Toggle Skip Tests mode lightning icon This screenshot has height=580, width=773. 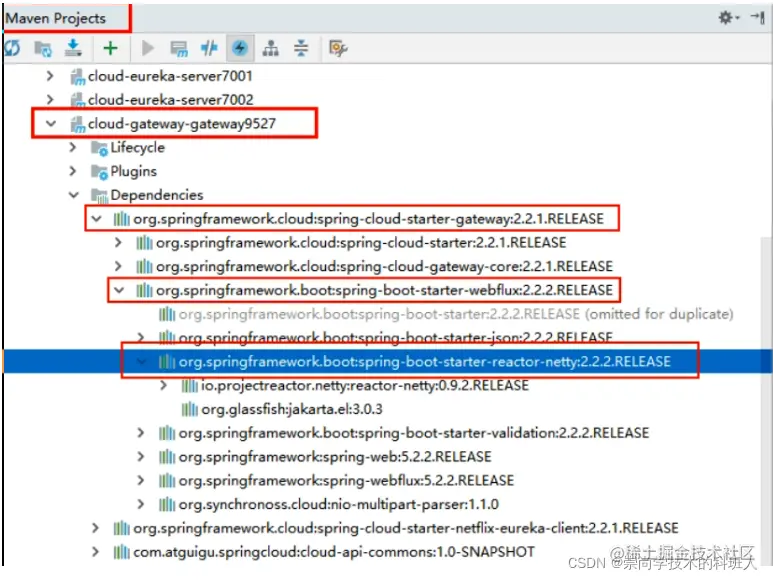[240, 48]
